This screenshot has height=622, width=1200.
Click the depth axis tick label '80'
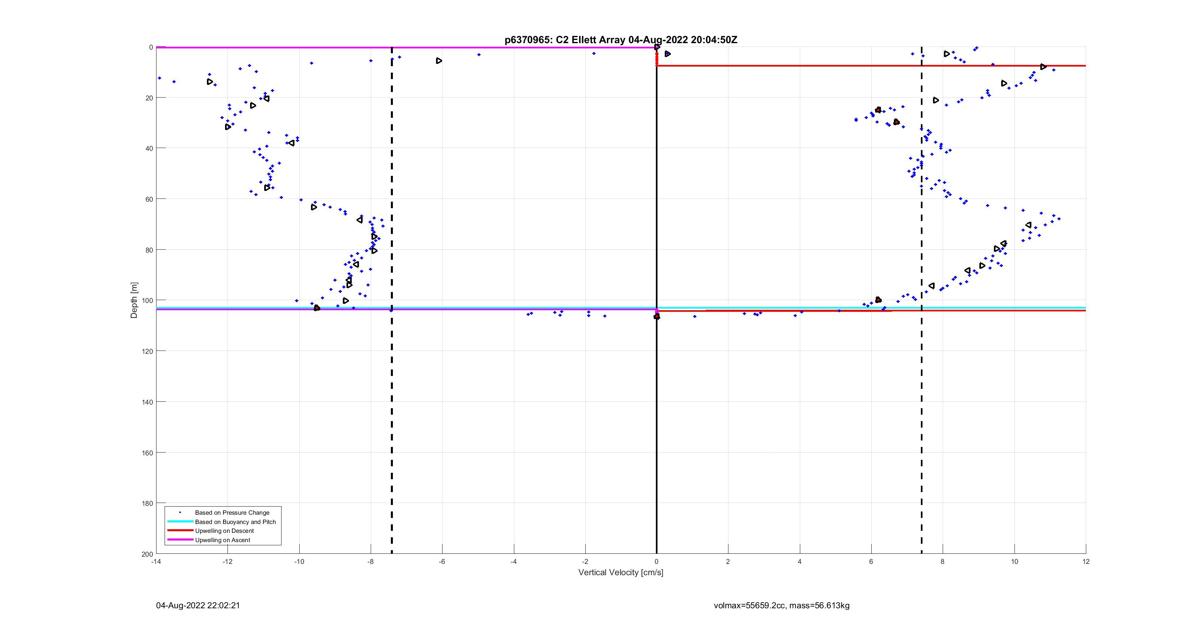tap(148, 250)
